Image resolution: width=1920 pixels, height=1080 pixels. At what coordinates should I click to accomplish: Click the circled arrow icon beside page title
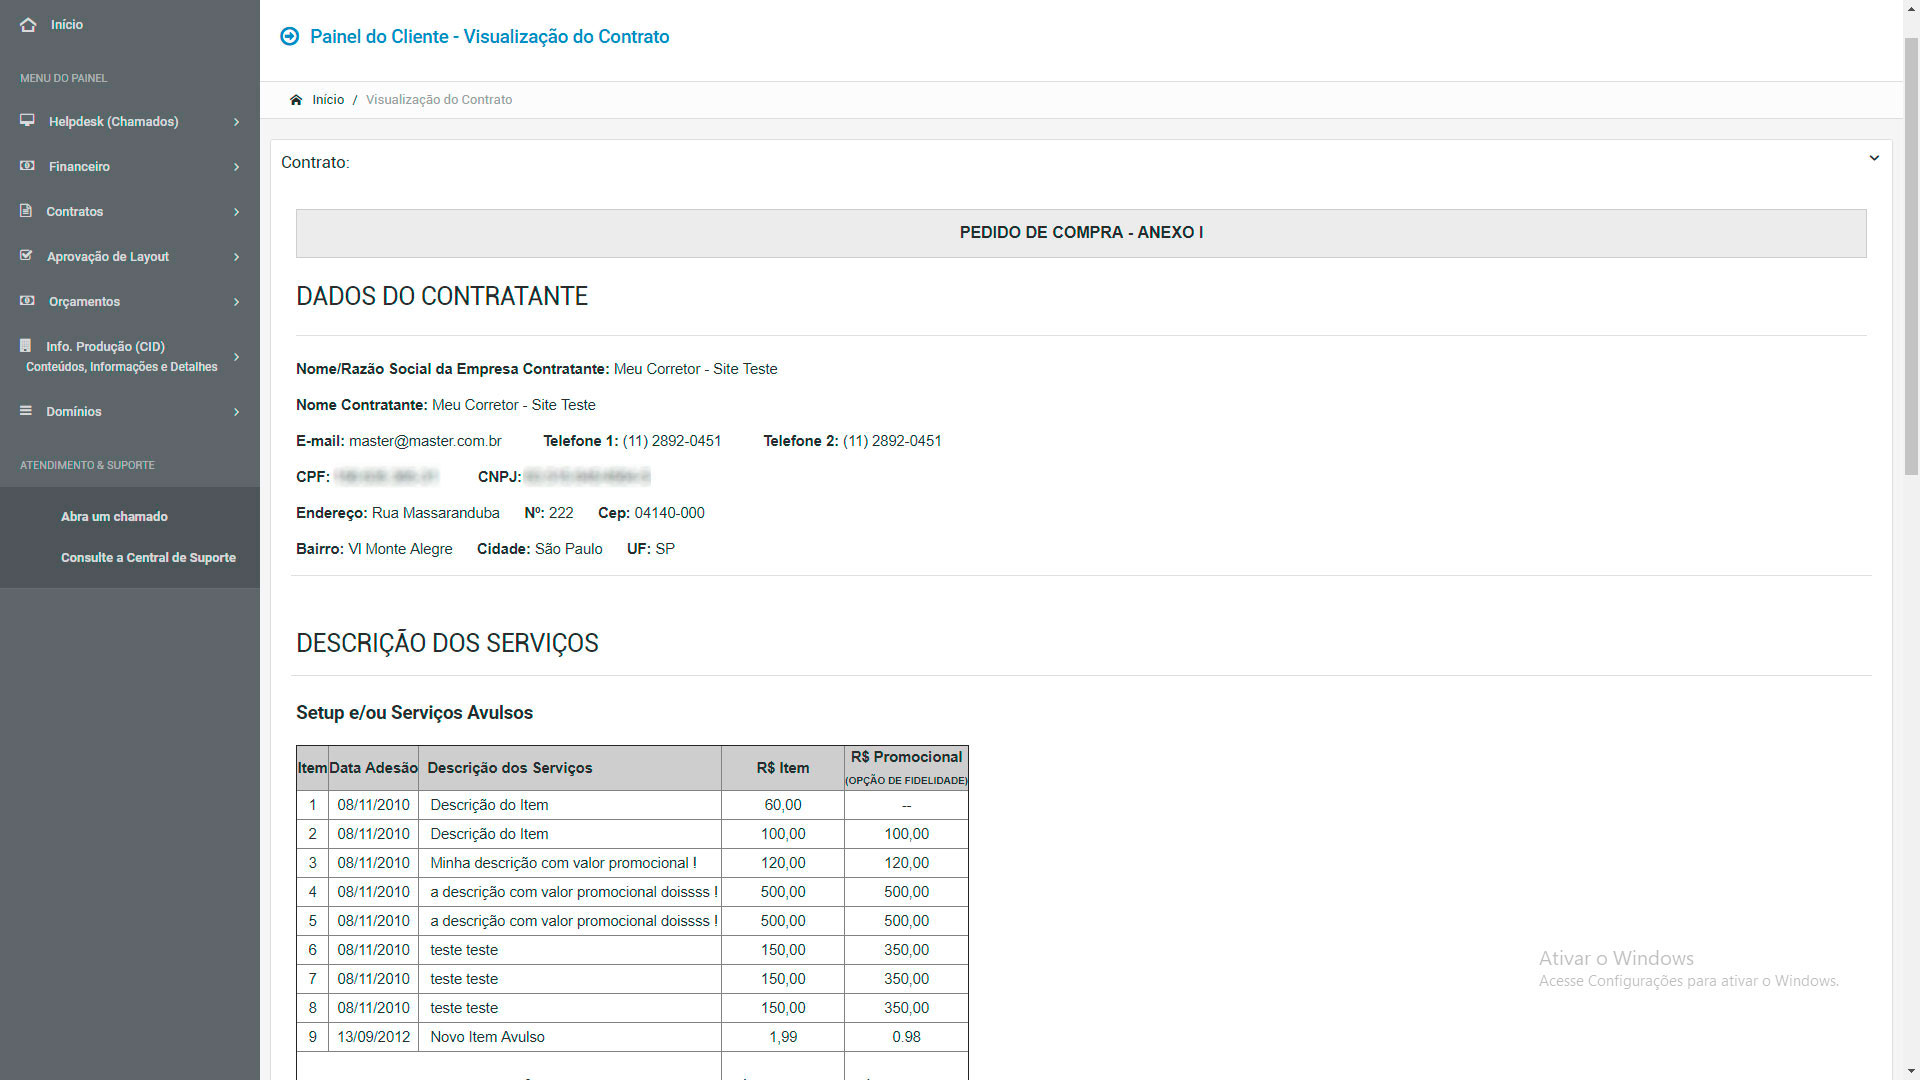click(x=290, y=36)
